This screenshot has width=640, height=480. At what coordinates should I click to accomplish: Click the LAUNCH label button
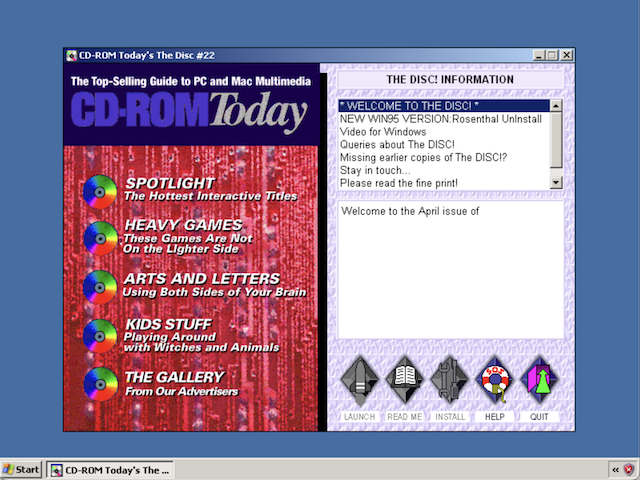pos(360,417)
